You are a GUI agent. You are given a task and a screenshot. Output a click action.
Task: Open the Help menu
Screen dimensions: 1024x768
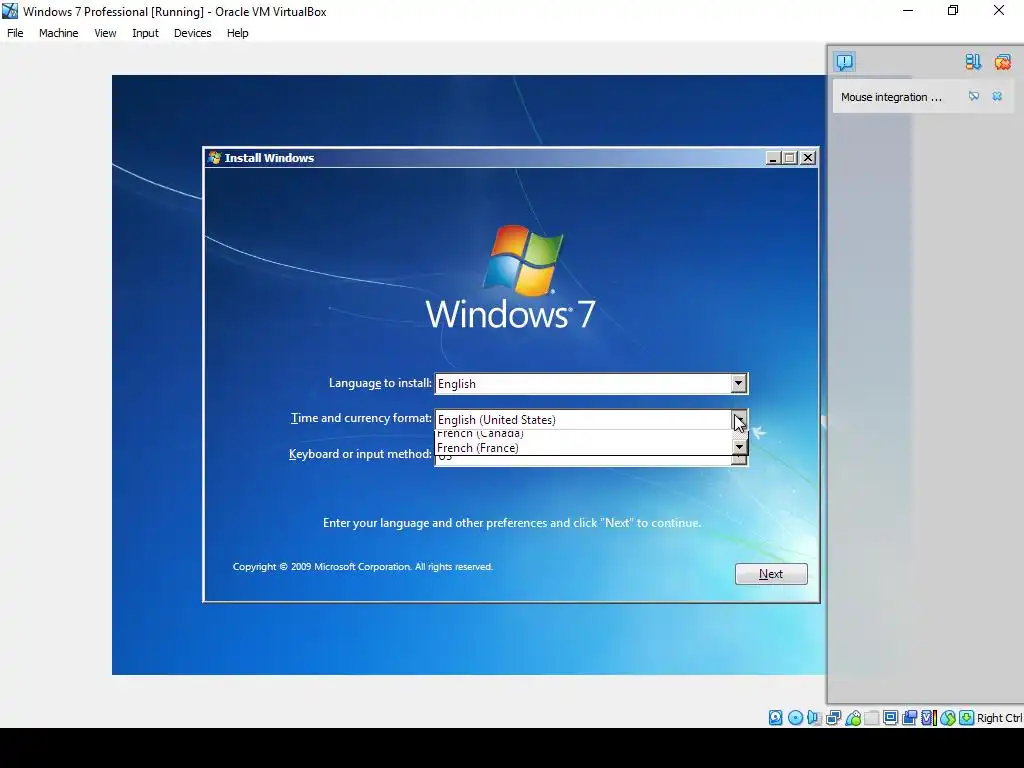238,33
